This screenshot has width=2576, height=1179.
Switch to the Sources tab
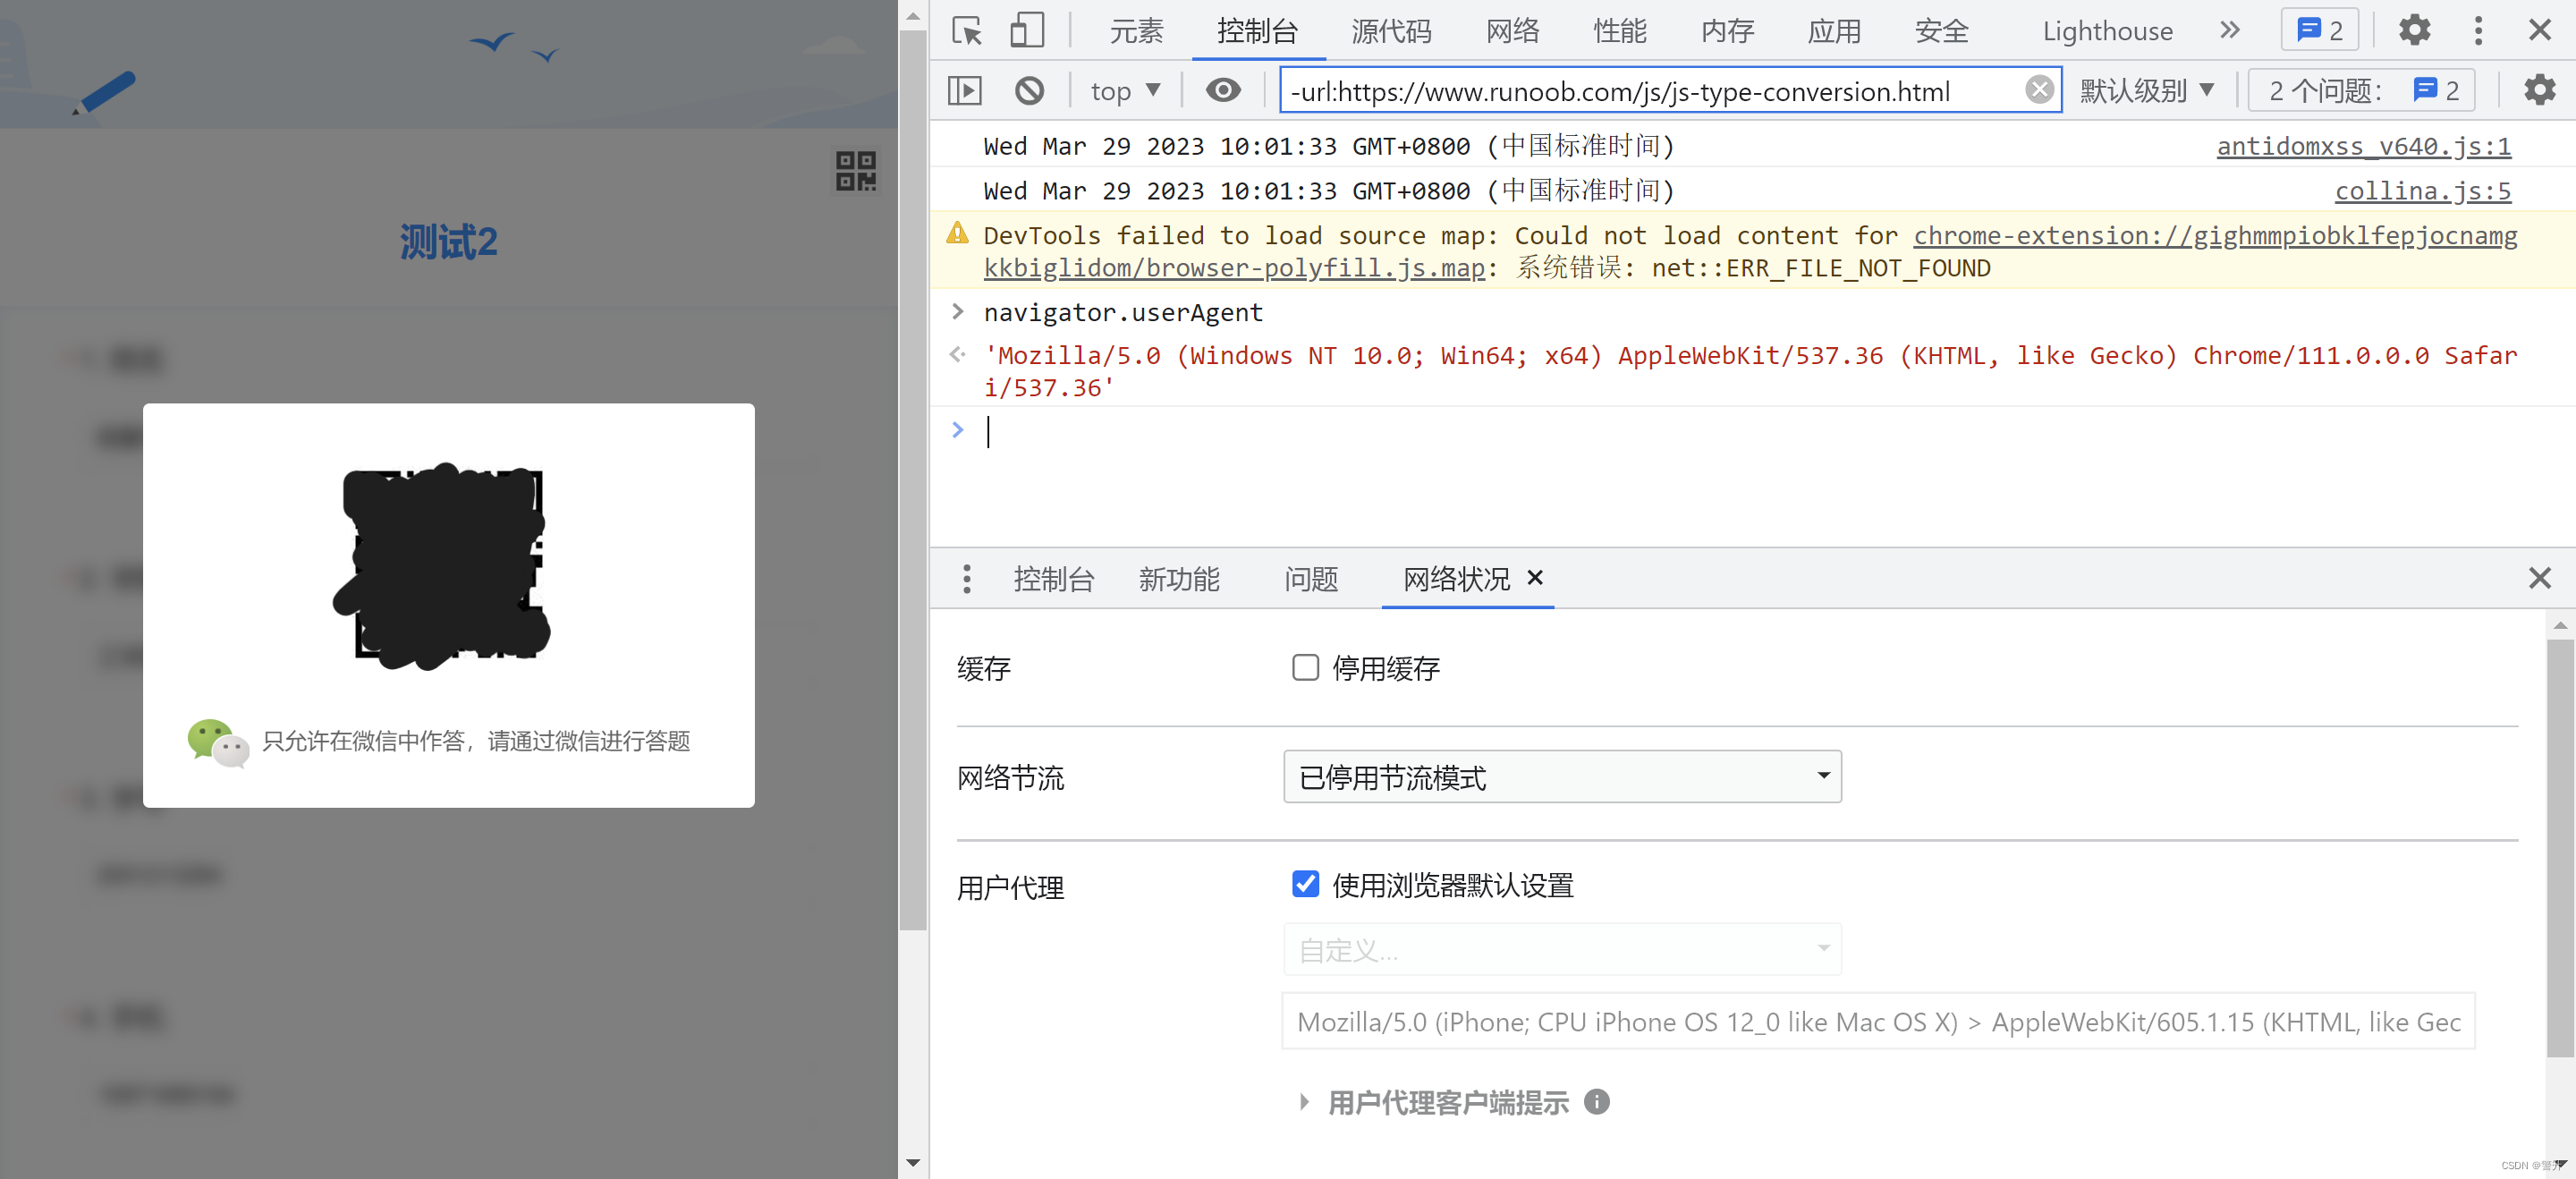1391,31
